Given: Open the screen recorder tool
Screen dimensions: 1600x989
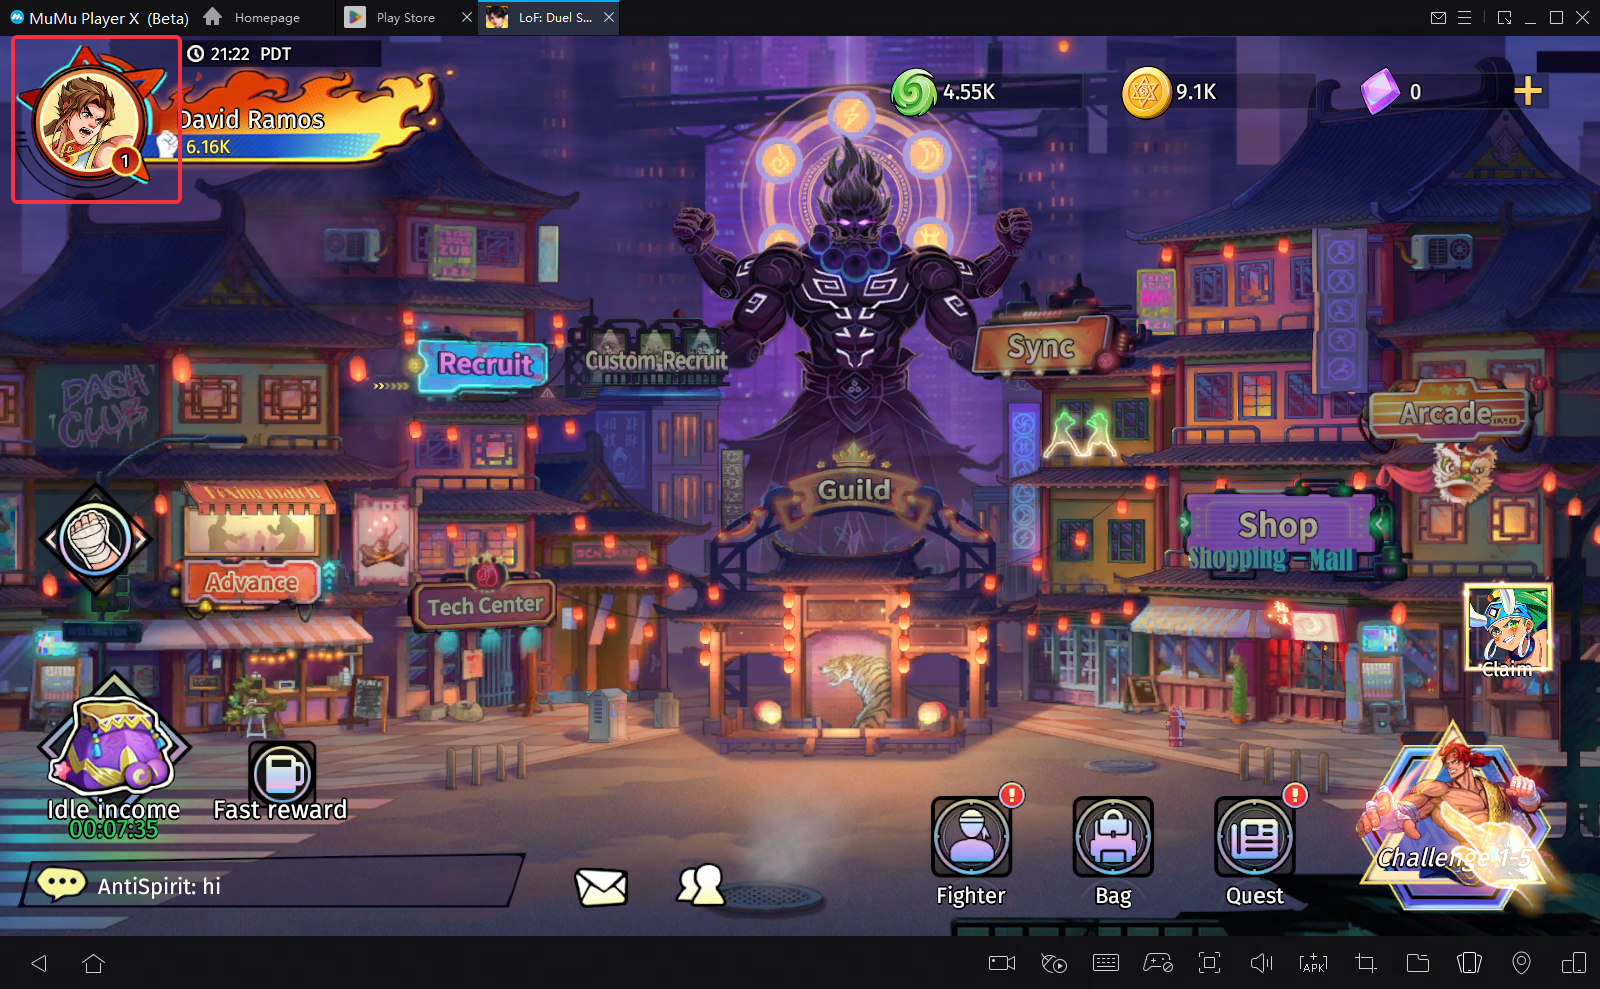Looking at the screenshot, I should pos(1002,963).
